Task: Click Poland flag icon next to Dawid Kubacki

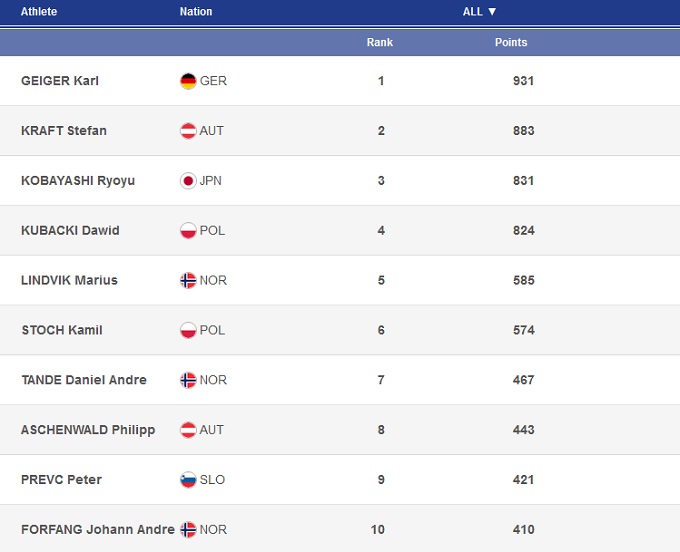Action: tap(188, 231)
